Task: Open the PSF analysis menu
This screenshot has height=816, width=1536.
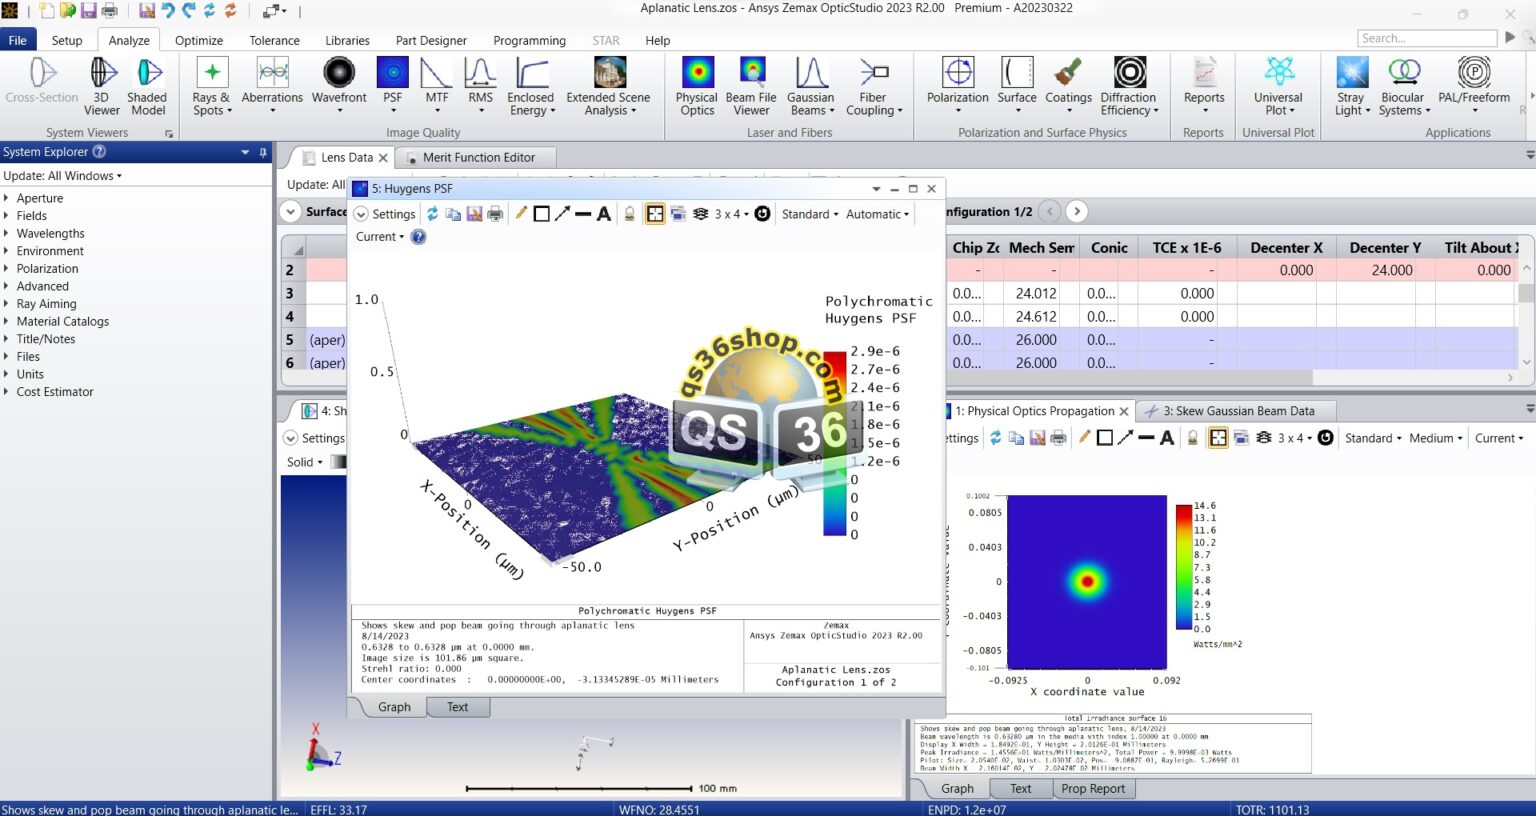Action: point(392,86)
